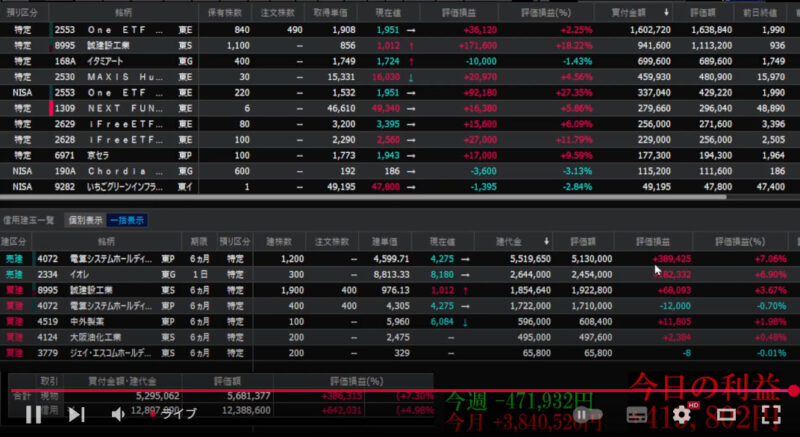Click the 信用建玉一覧 panel title
The width and height of the screenshot is (800, 437).
[29, 220]
